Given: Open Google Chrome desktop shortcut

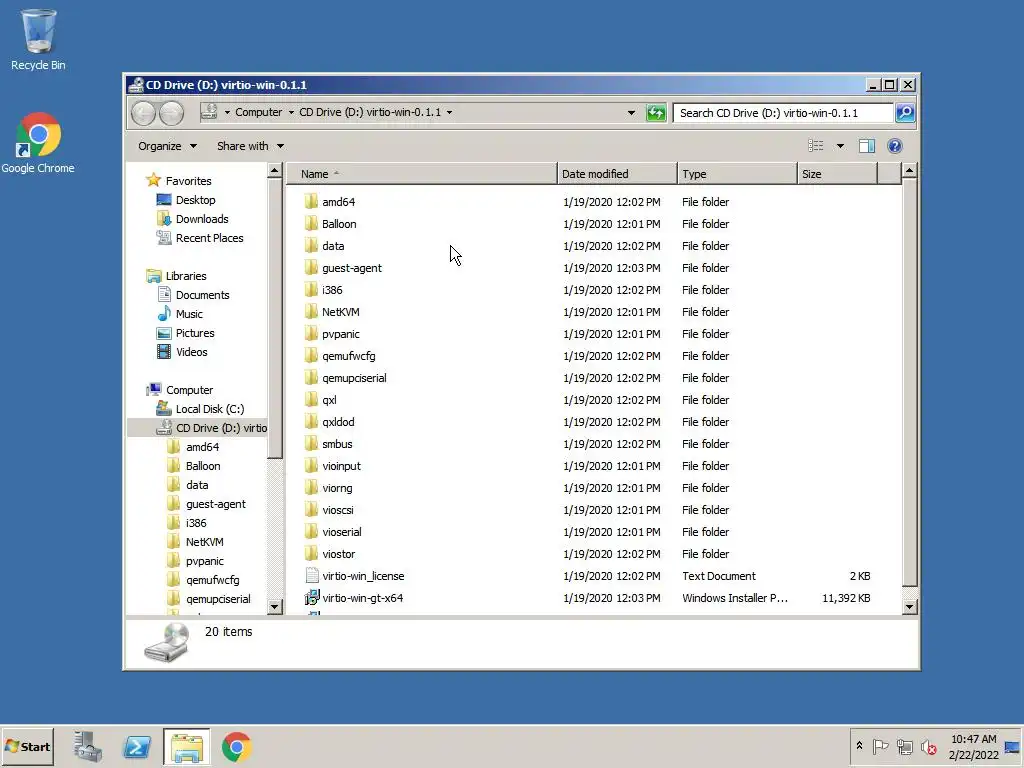Looking at the screenshot, I should click(x=38, y=143).
